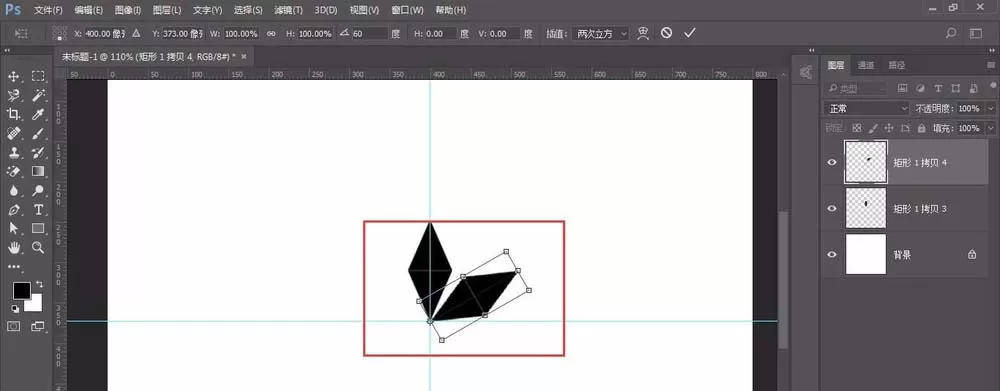Switch to the 路径 tab

point(896,65)
